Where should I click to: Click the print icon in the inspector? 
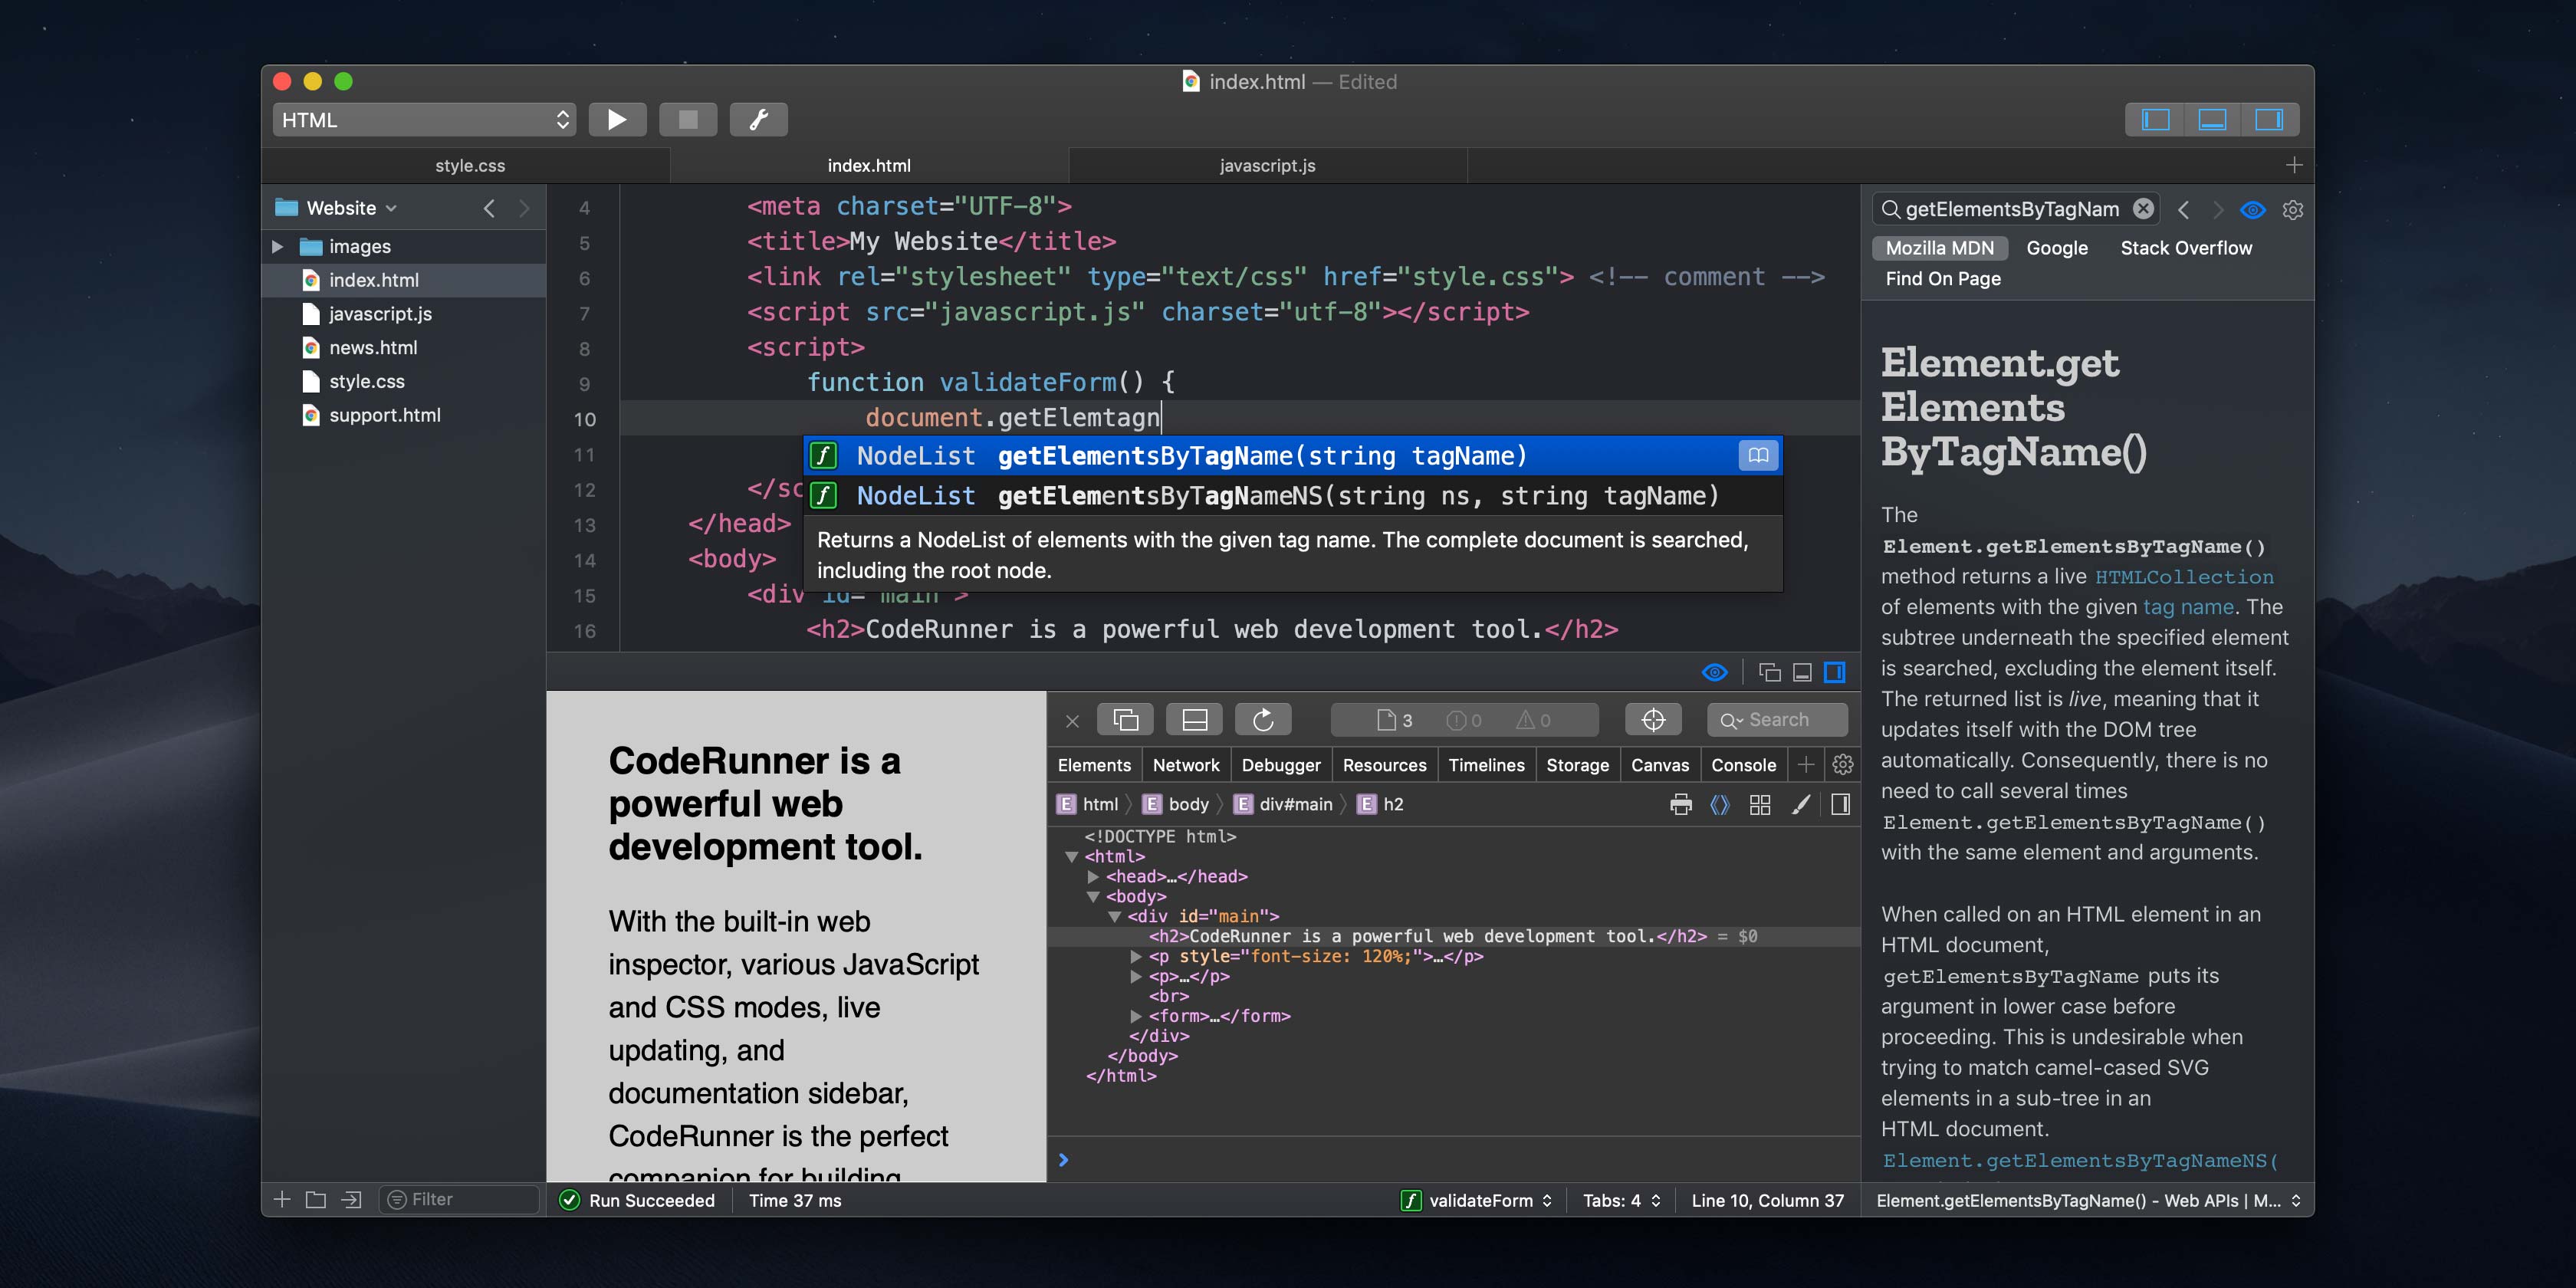click(1680, 803)
